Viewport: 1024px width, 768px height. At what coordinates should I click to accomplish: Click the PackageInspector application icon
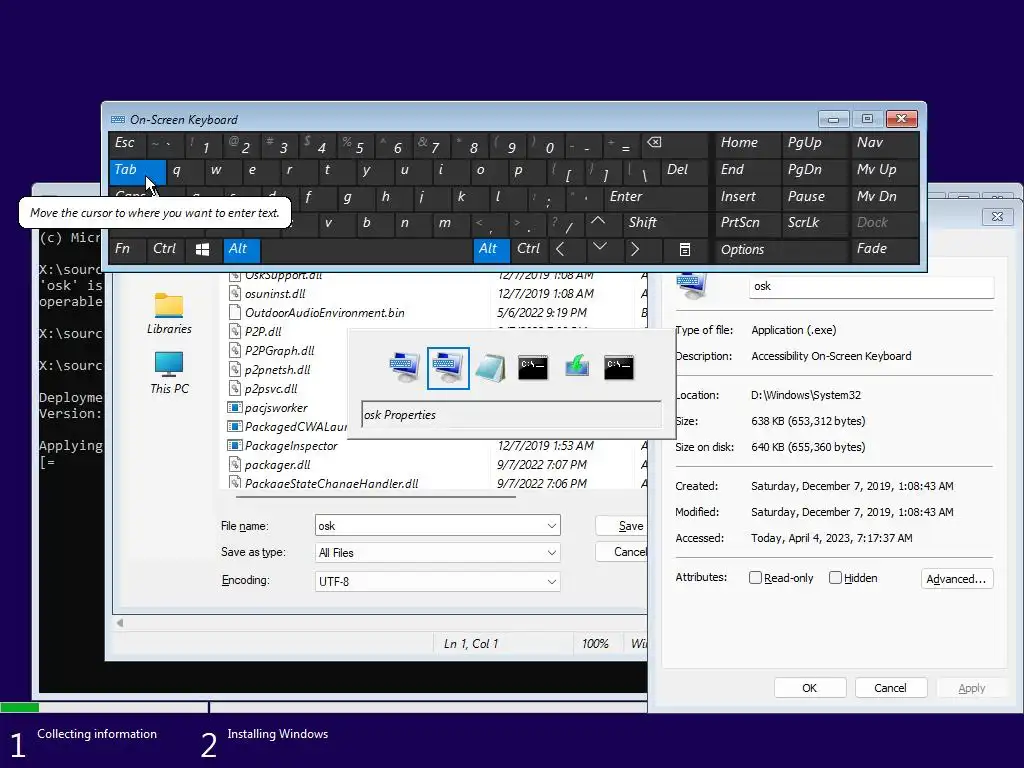234,445
